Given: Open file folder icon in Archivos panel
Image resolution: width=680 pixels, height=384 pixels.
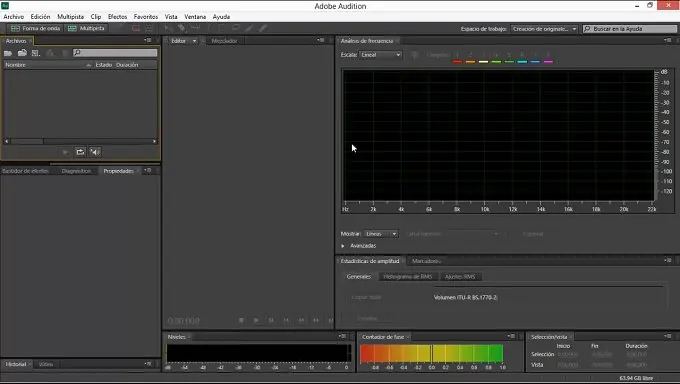Looking at the screenshot, I should [8, 53].
